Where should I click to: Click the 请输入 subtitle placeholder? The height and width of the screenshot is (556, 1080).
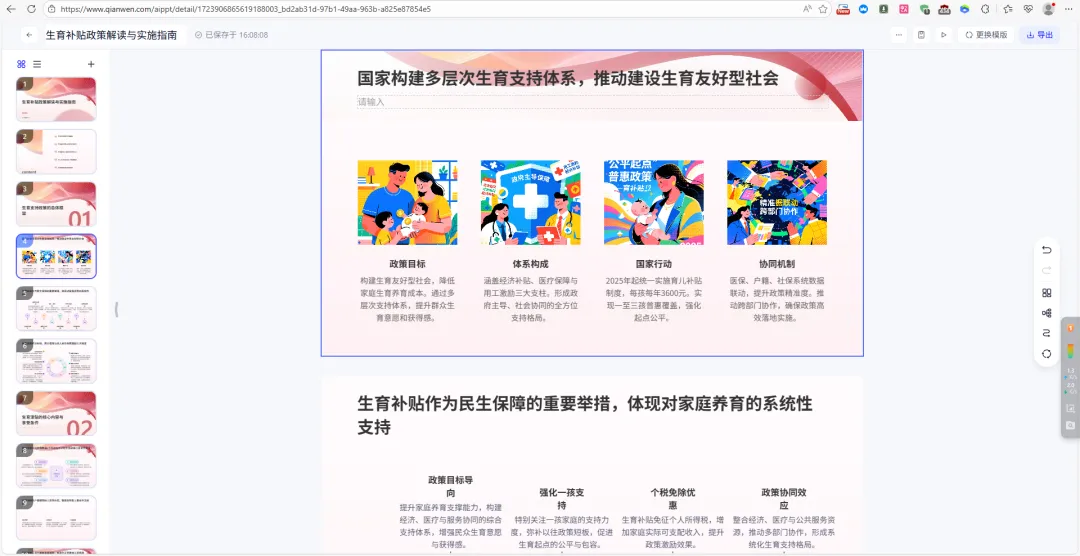tap(592, 102)
